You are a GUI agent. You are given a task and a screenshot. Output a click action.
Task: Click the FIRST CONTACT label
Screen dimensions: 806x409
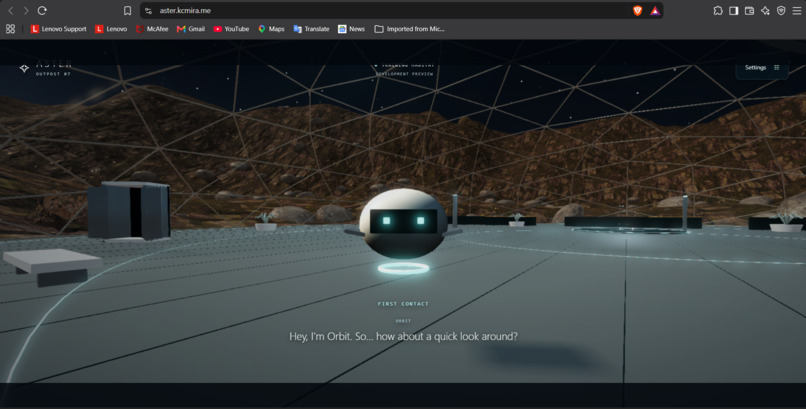(403, 304)
